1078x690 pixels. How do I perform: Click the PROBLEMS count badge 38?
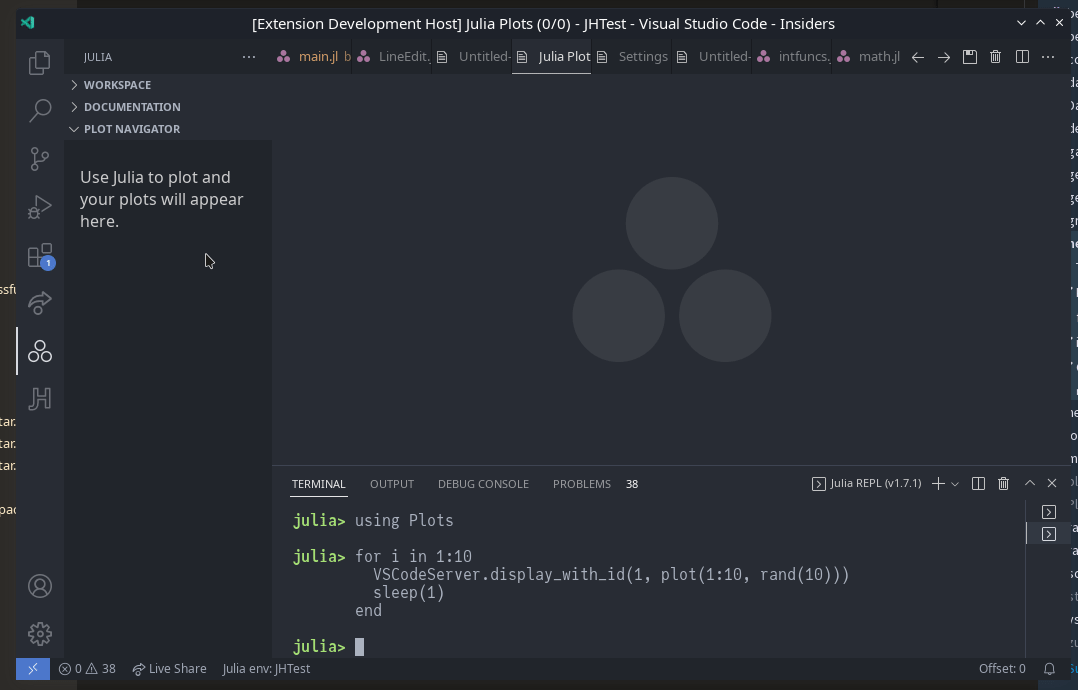[632, 485]
